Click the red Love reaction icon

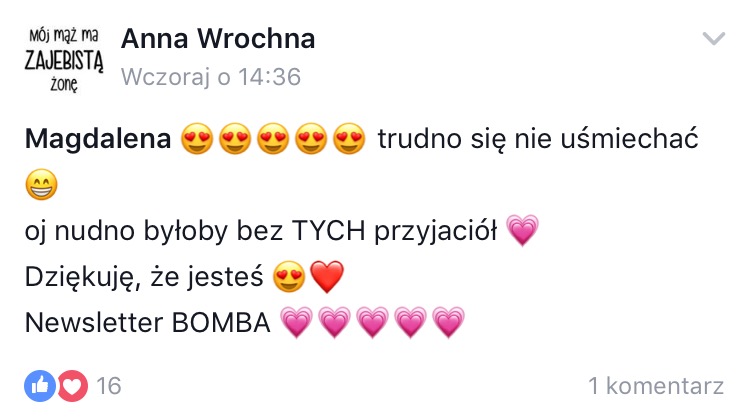pyautogui.click(x=73, y=385)
